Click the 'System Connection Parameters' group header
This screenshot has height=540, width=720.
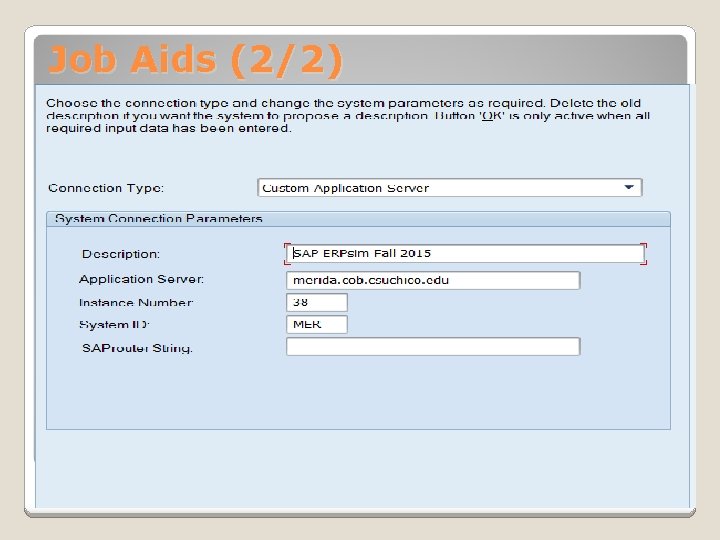pos(358,219)
